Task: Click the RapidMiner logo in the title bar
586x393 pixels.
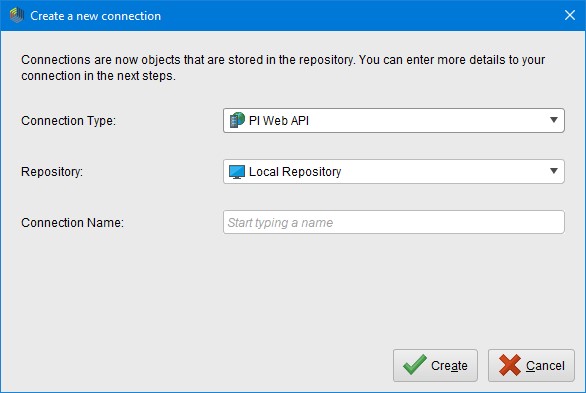Action: click(16, 16)
